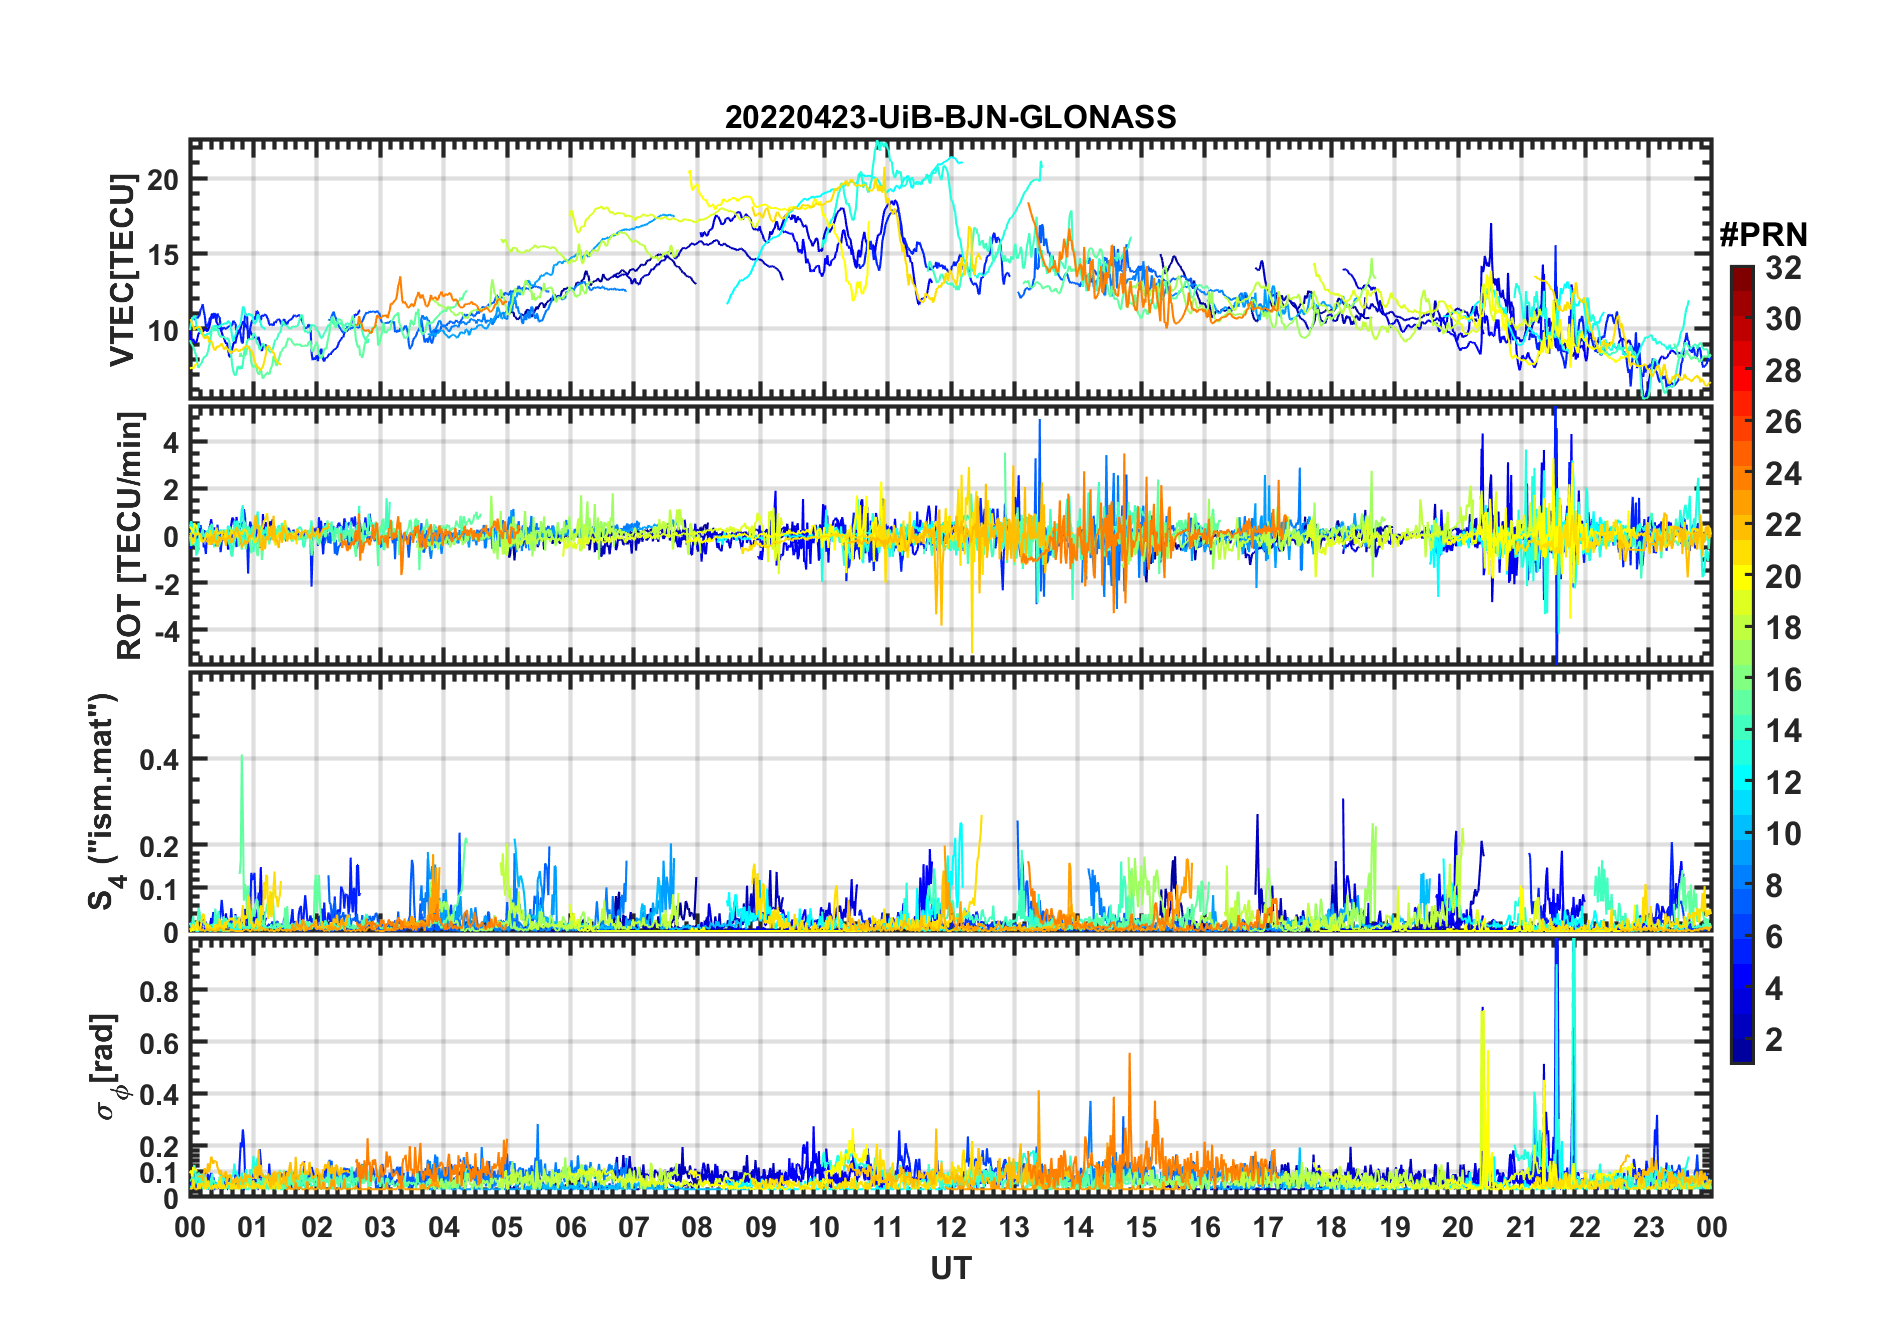Click the ROT [TECU/min] y-axis label
This screenshot has height=1330, width=1902.
130,535
